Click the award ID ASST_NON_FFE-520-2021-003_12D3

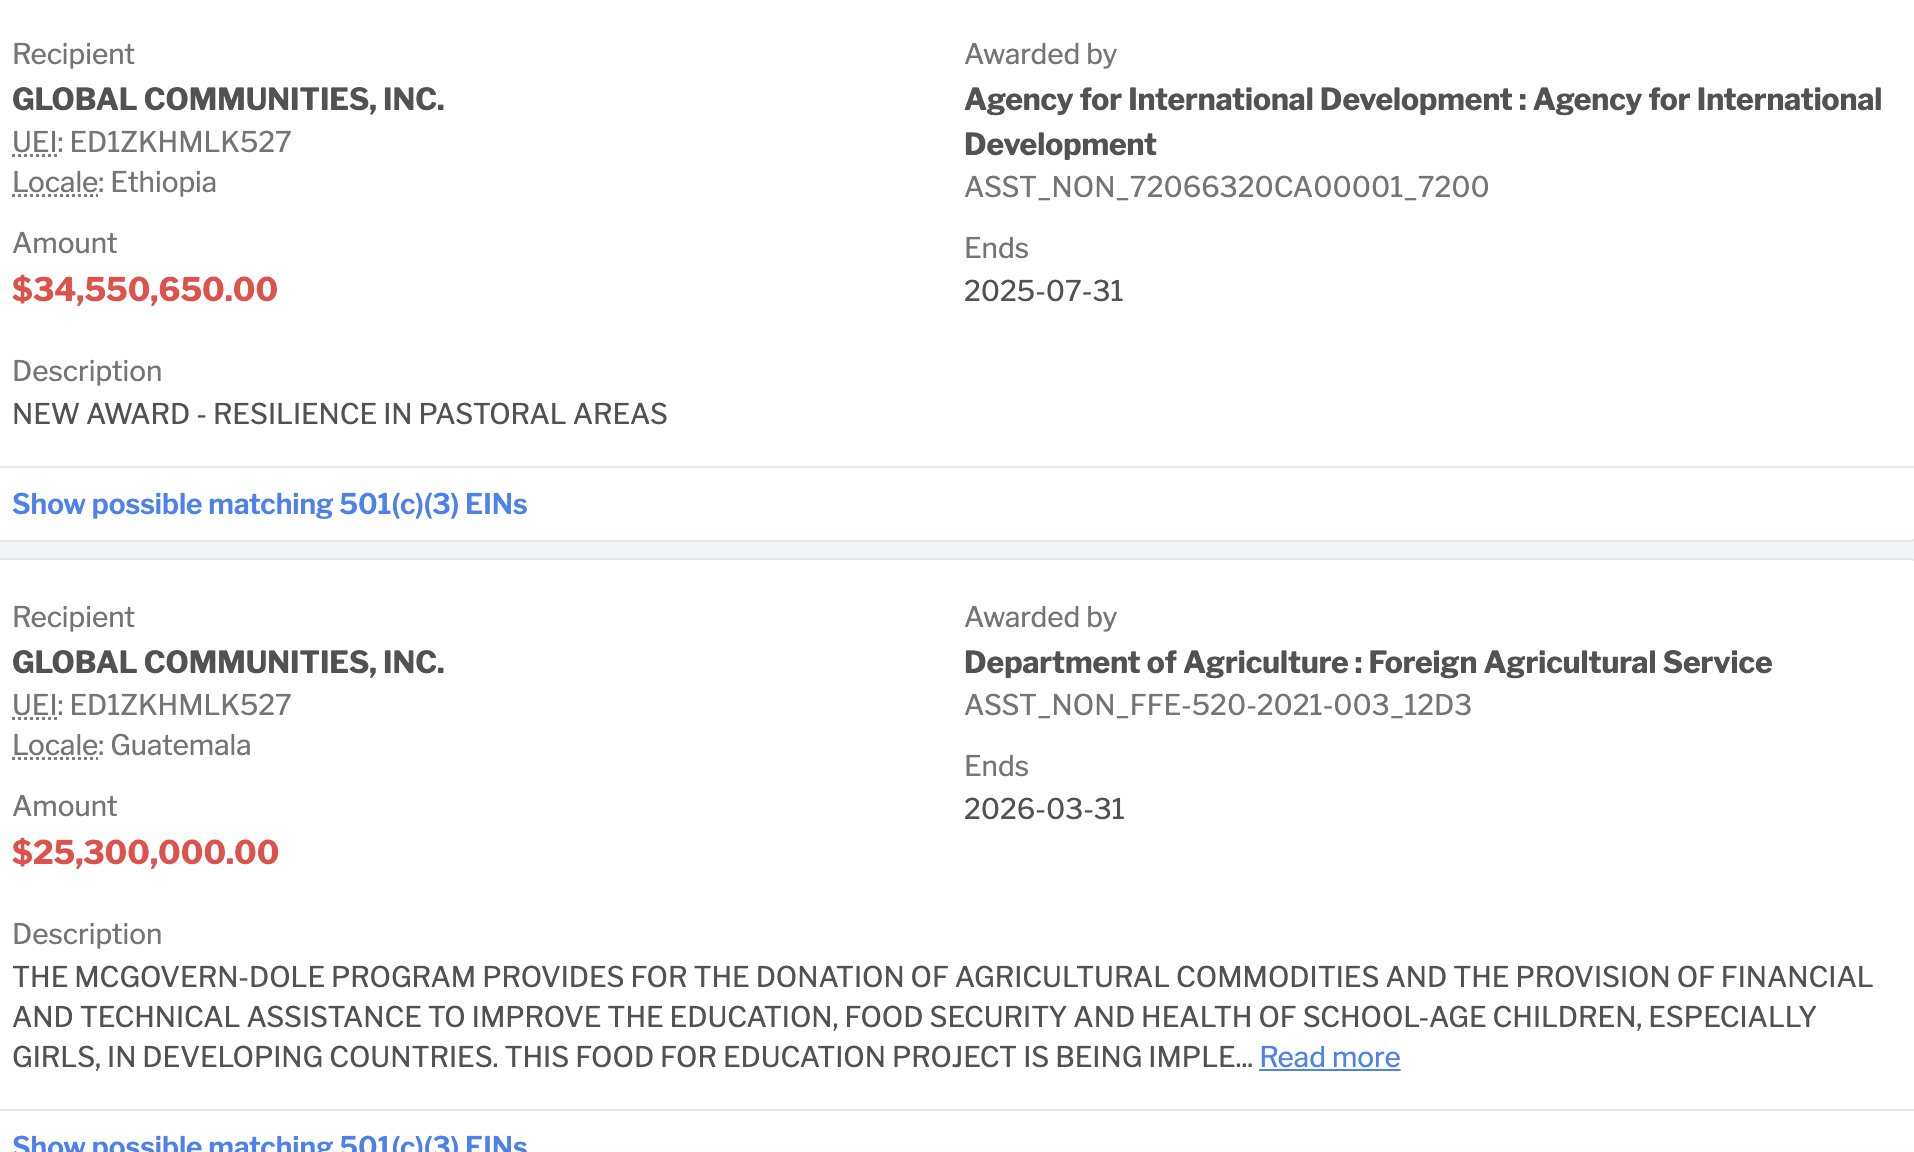click(x=1217, y=705)
